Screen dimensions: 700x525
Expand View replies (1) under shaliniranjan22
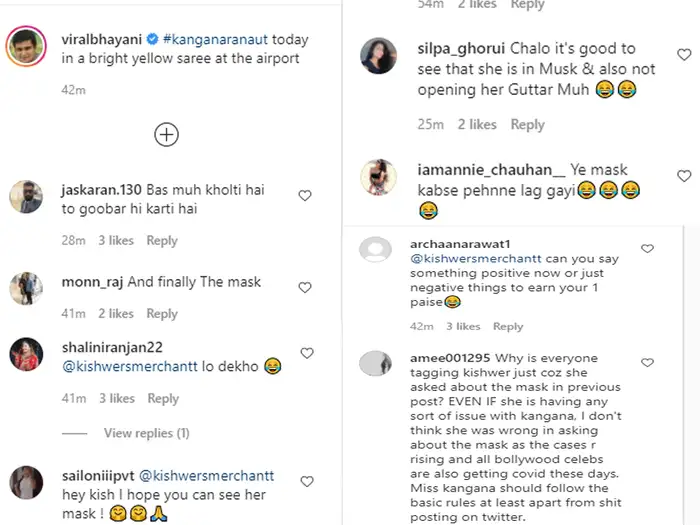pyautogui.click(x=146, y=433)
